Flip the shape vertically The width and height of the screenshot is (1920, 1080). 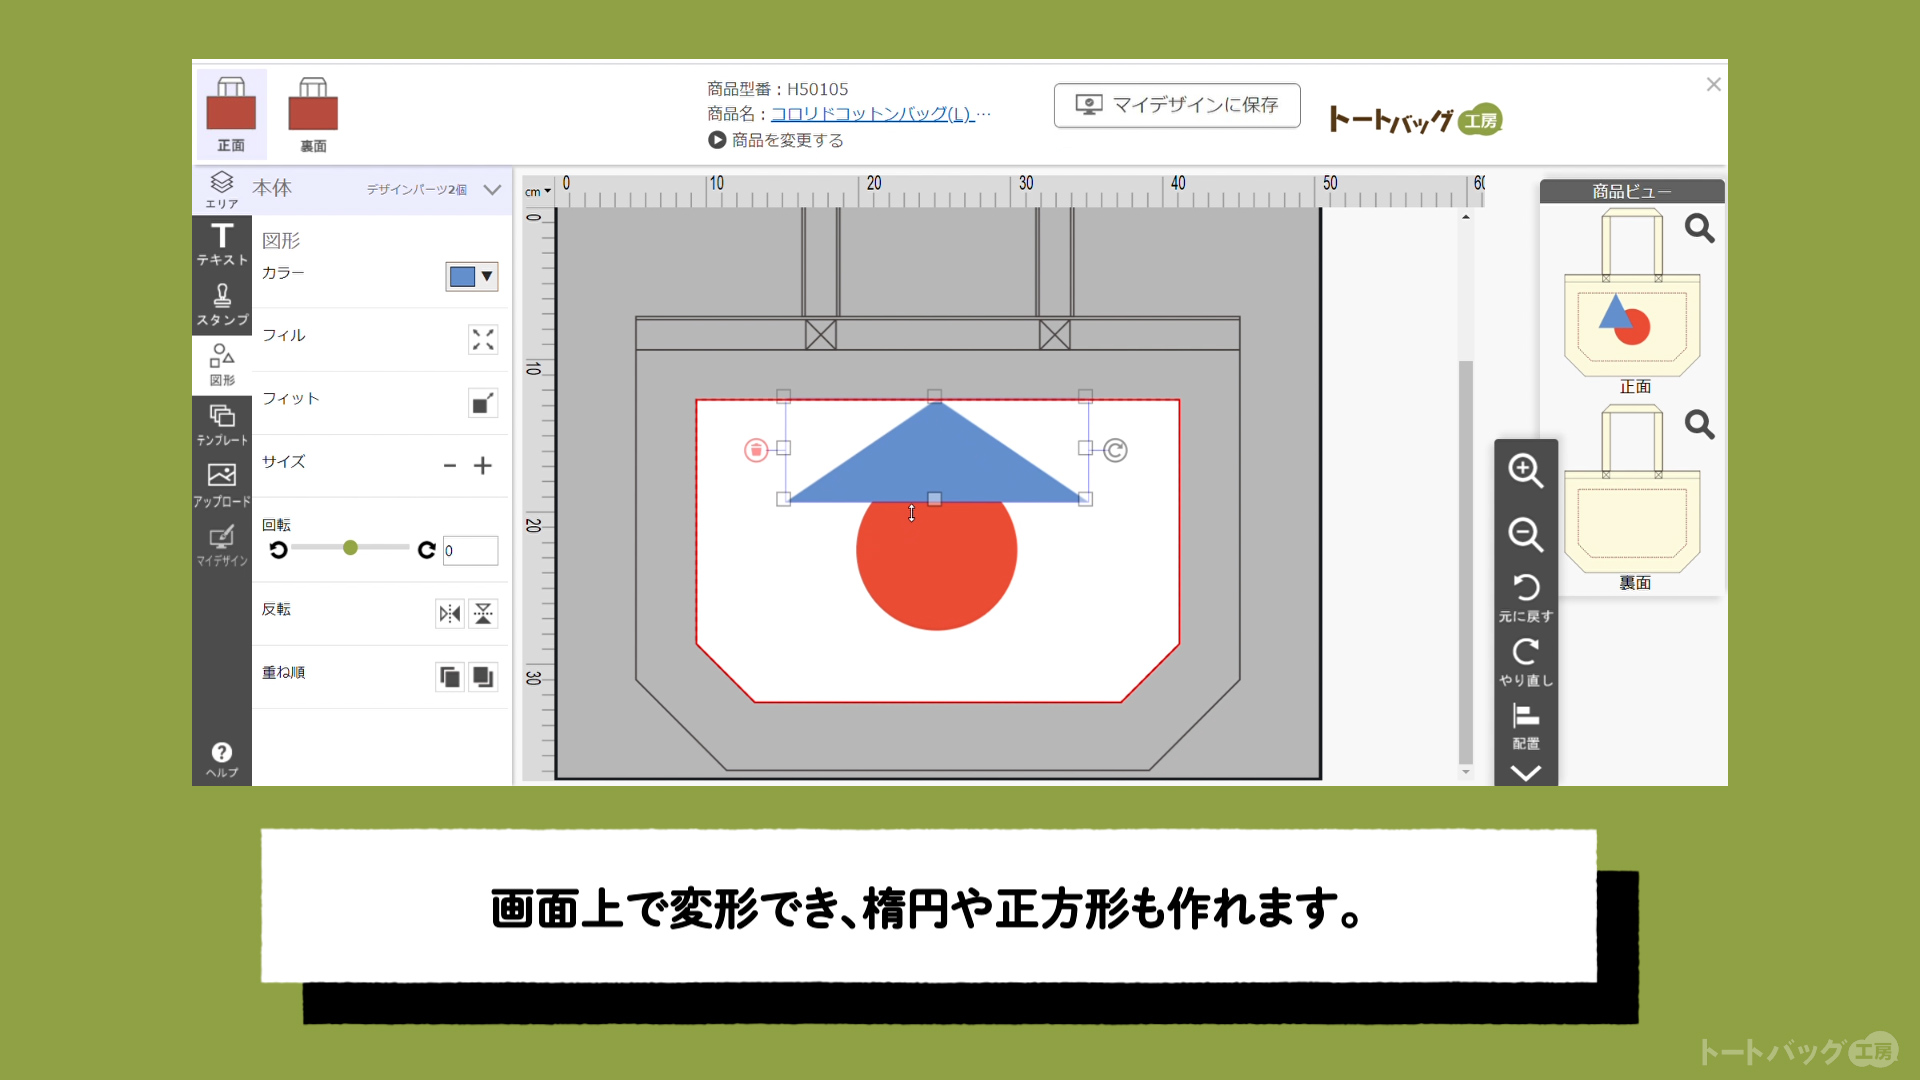coord(483,613)
